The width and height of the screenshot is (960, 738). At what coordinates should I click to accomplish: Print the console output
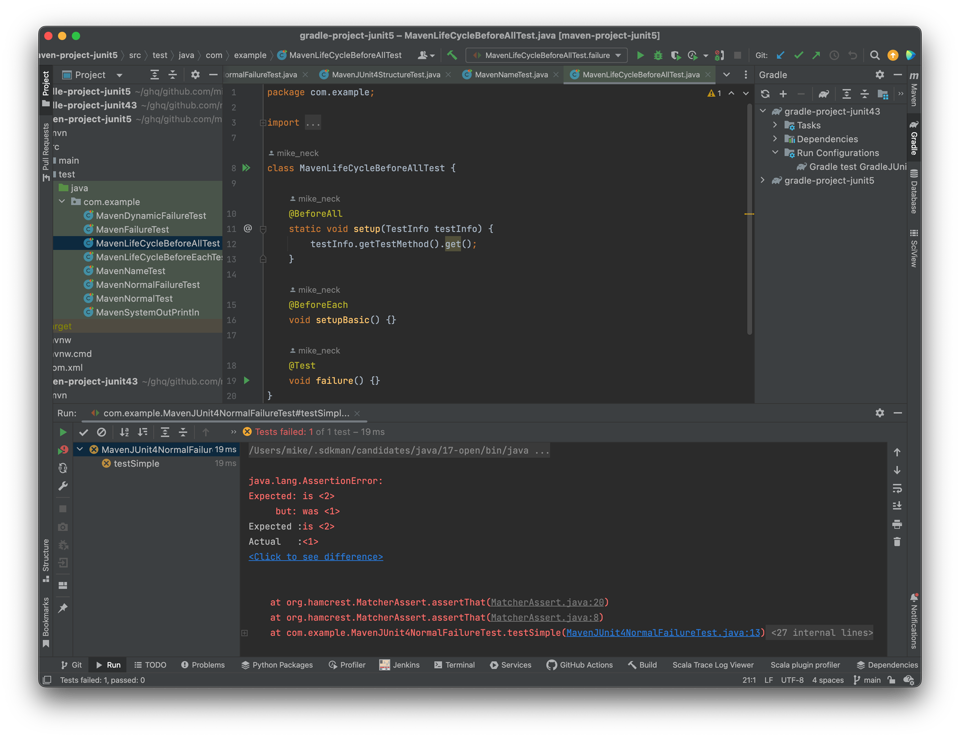click(x=897, y=524)
